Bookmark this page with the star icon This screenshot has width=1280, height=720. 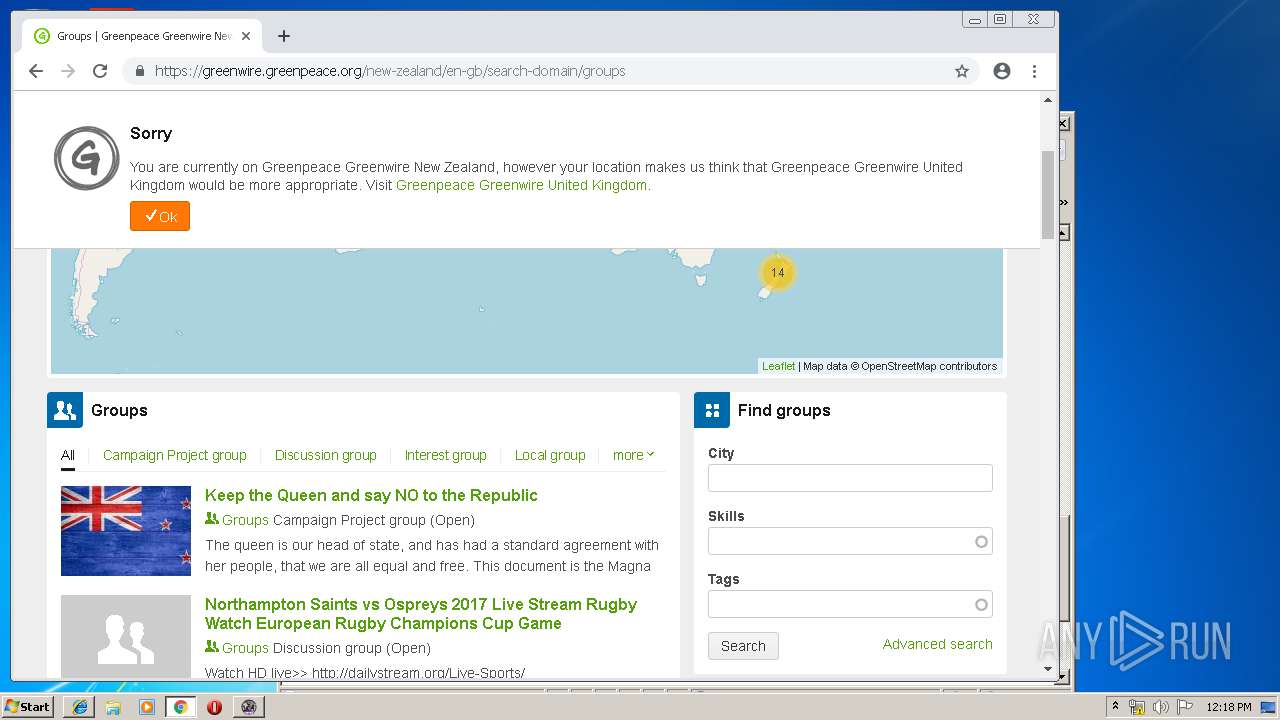tap(962, 71)
